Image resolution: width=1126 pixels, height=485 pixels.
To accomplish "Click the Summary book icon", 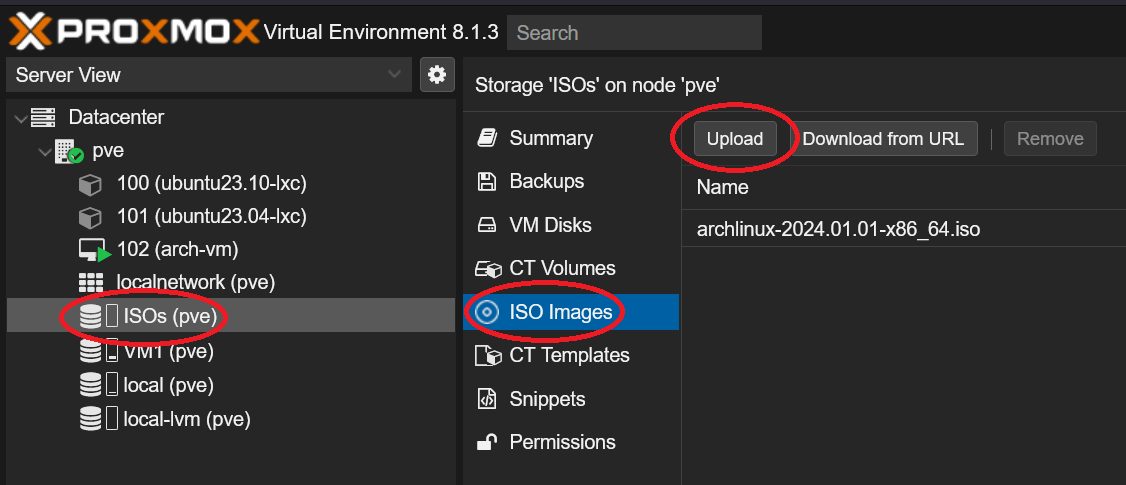I will coord(488,138).
